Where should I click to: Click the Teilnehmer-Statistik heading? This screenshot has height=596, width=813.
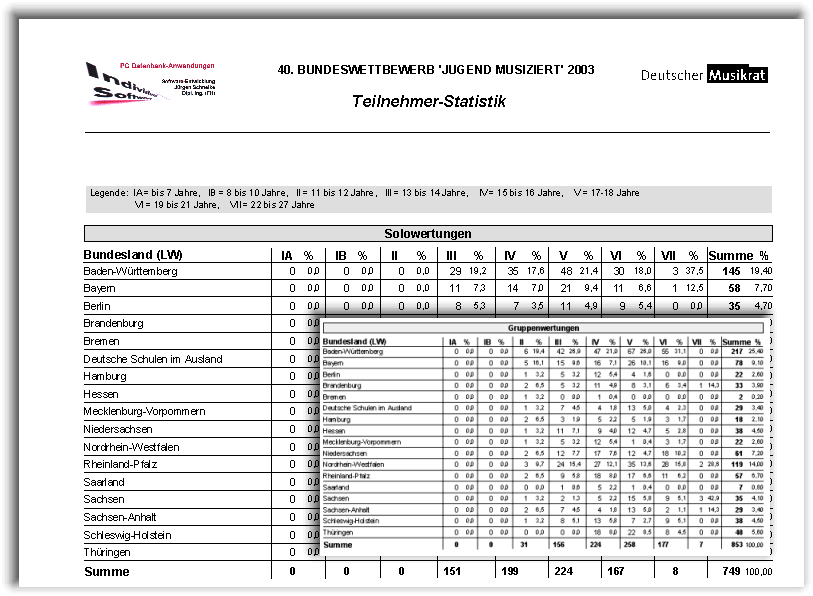coord(428,102)
